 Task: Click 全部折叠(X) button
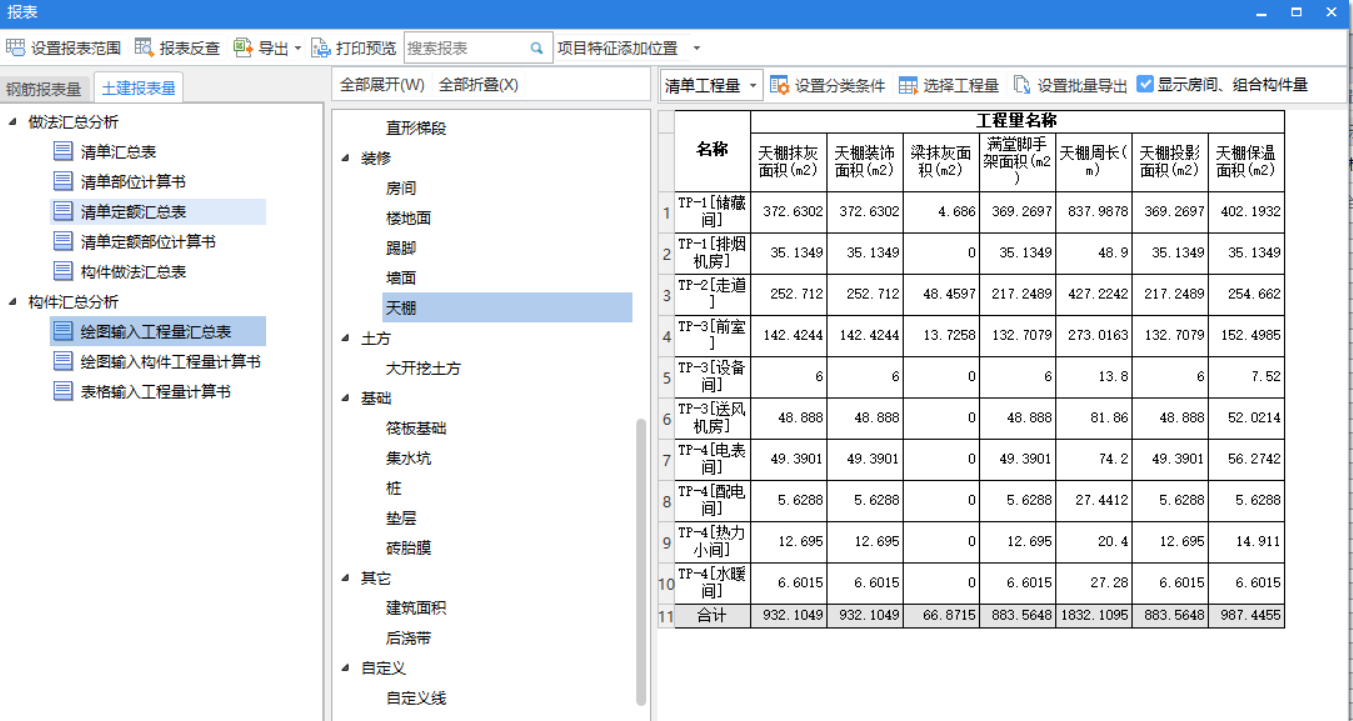click(x=478, y=85)
